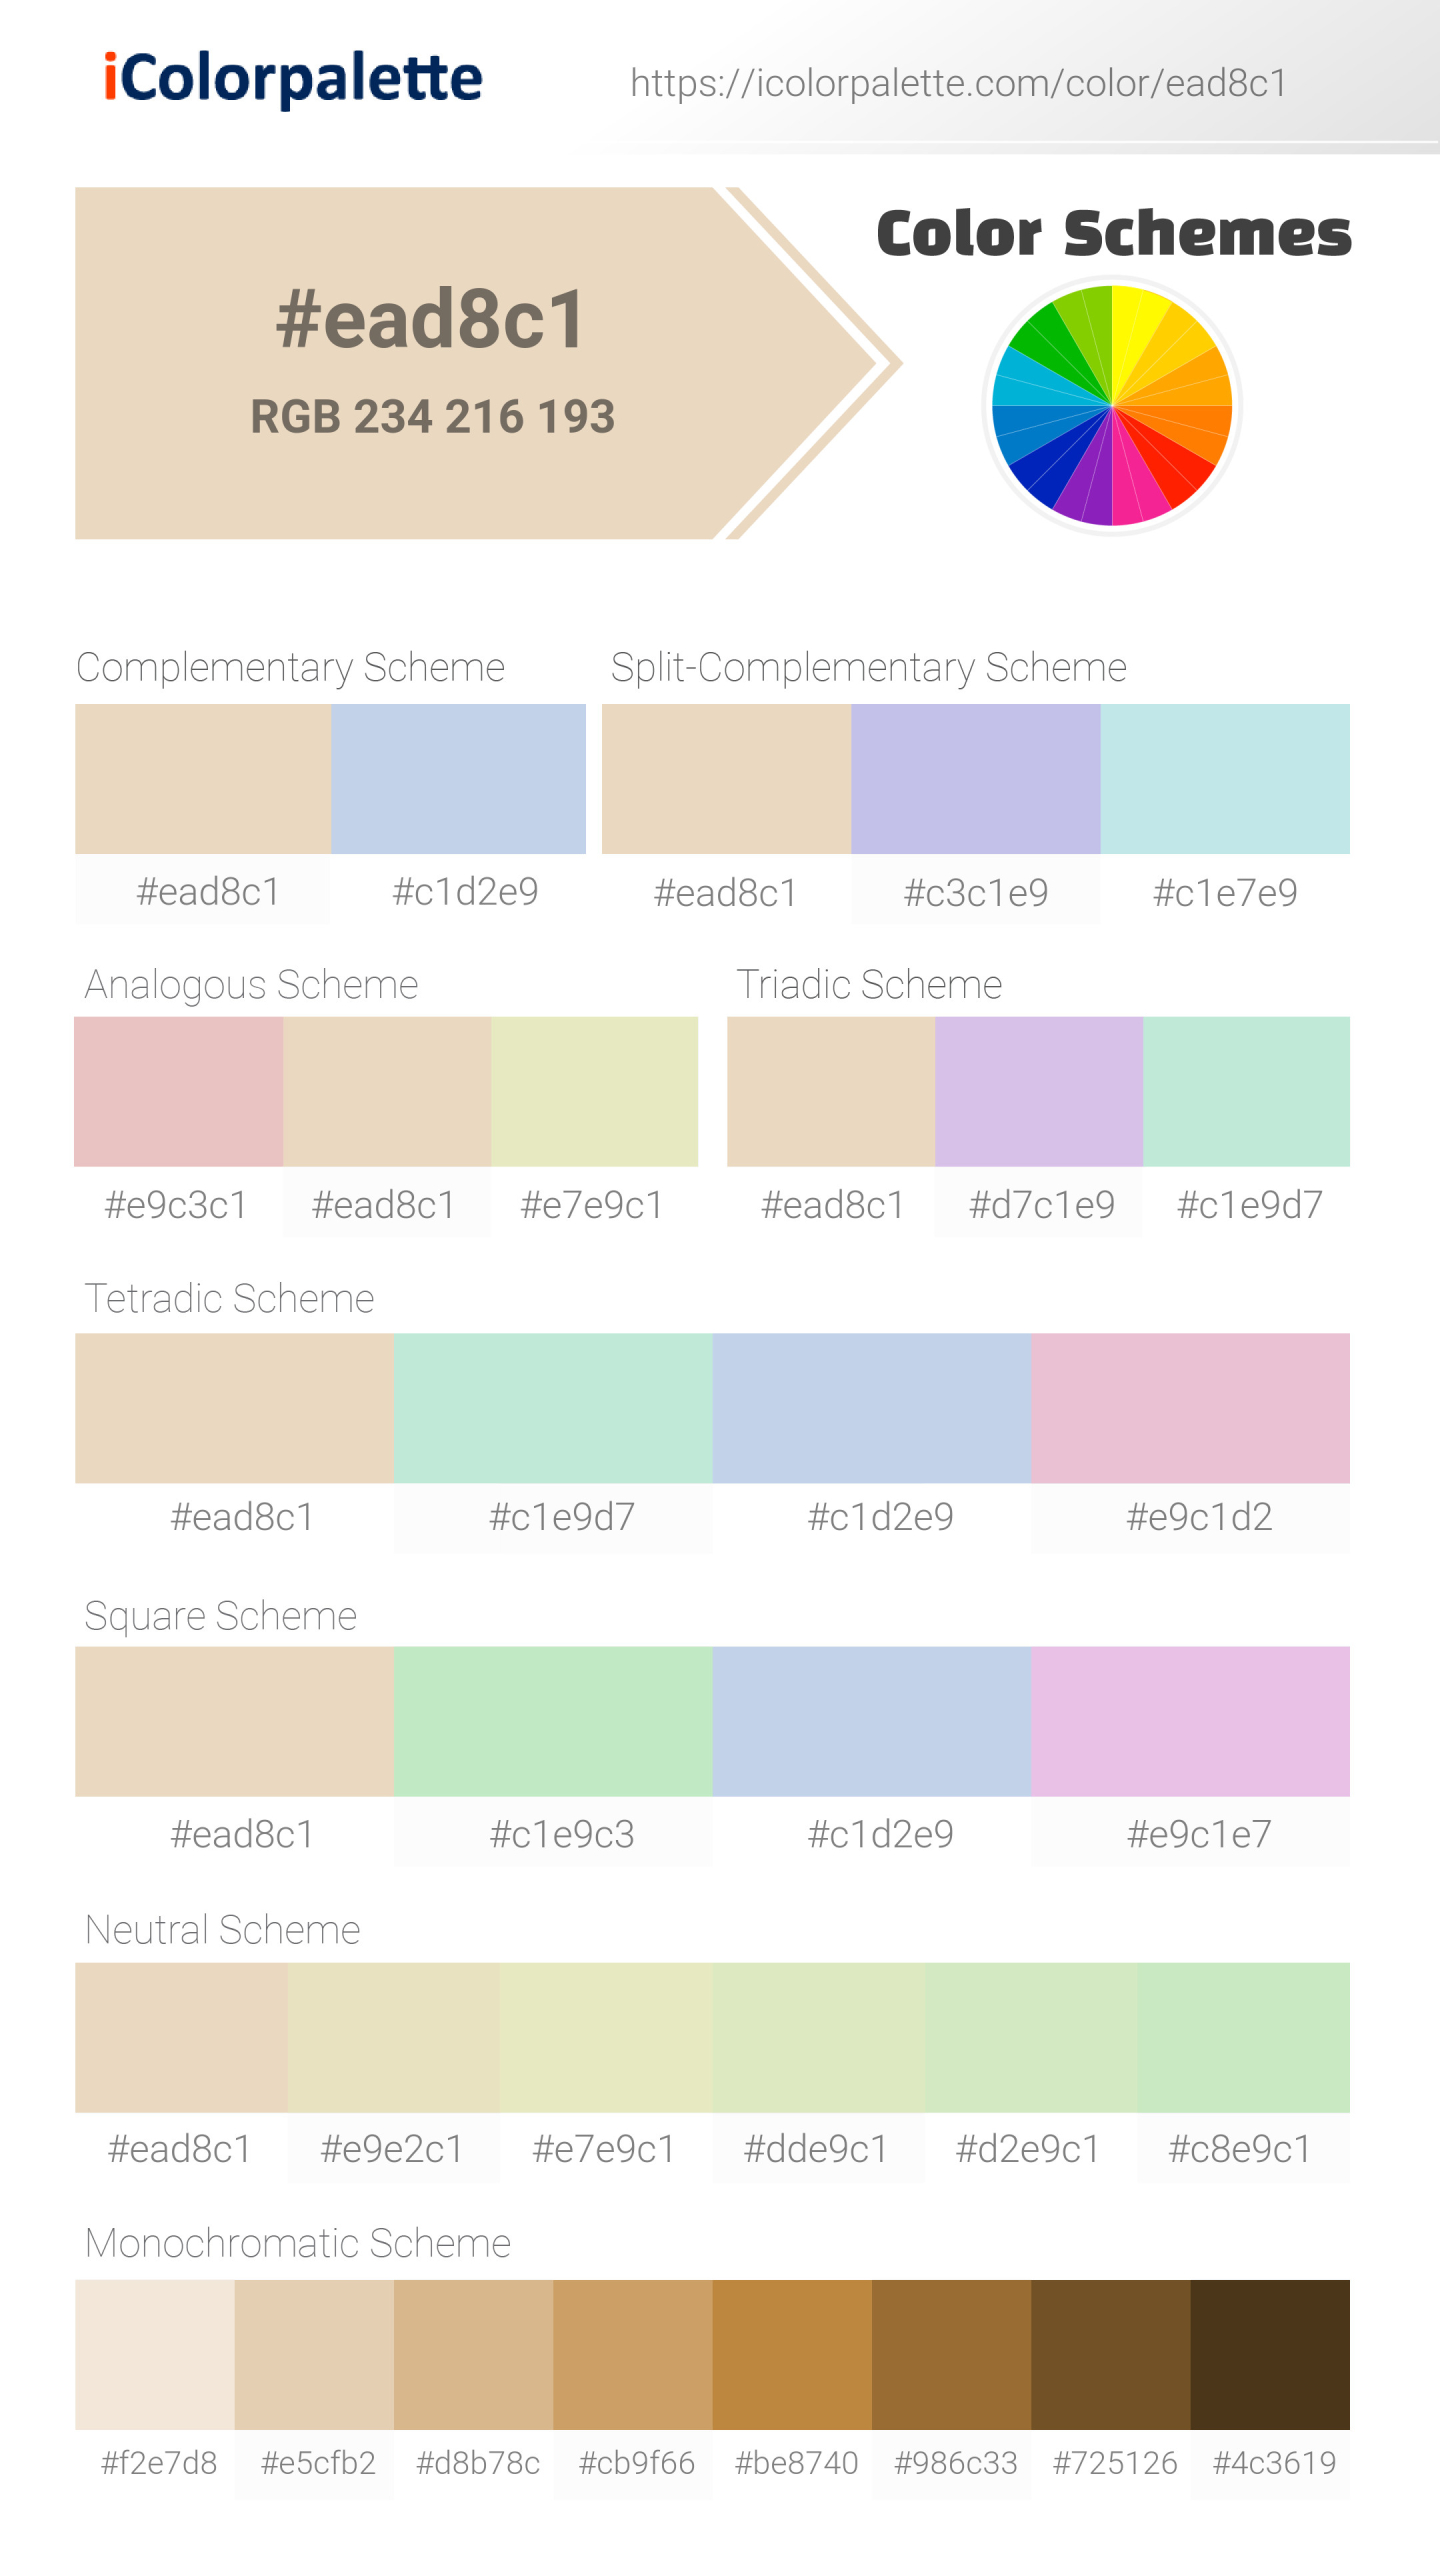Image resolution: width=1440 pixels, height=2560 pixels.
Task: Open the icolorpalette.com URL link
Action: pos(958,83)
